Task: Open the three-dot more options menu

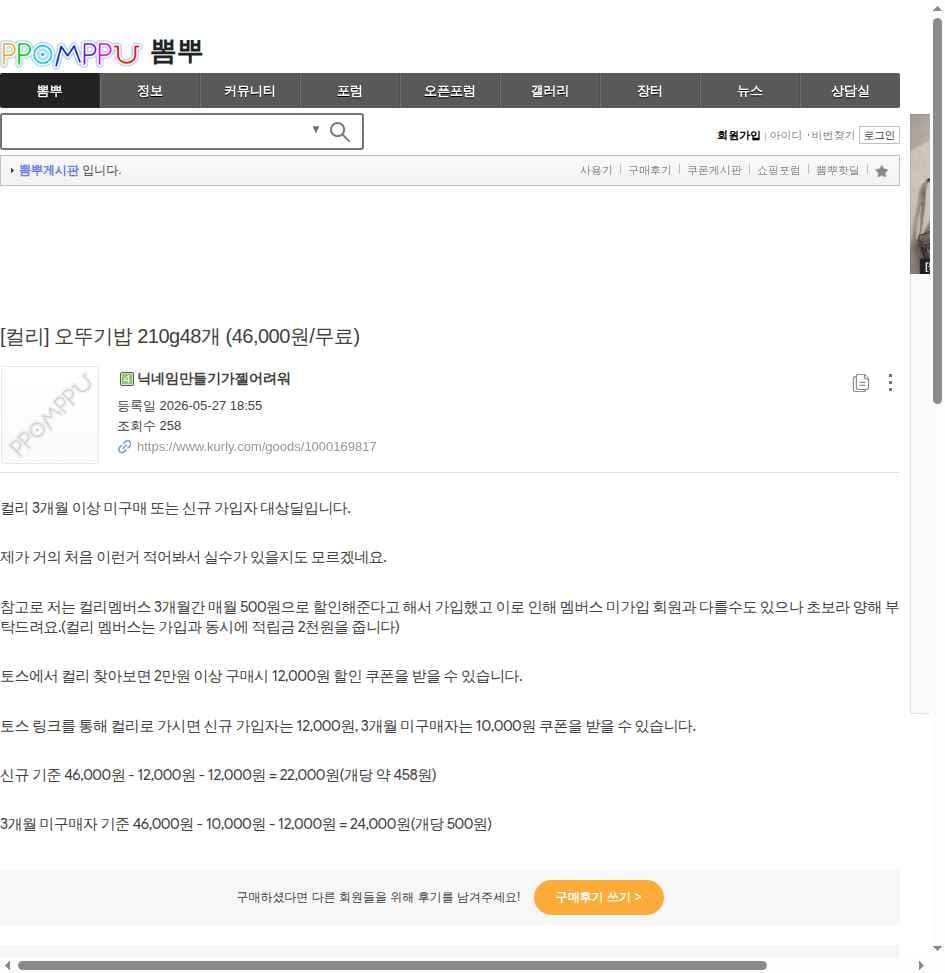Action: (x=890, y=382)
